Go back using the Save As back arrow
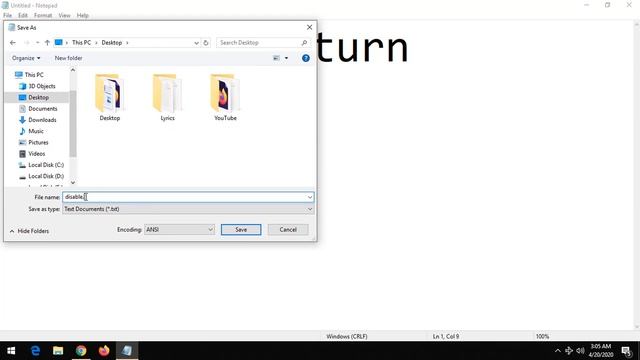The height and width of the screenshot is (360, 640). 13,42
